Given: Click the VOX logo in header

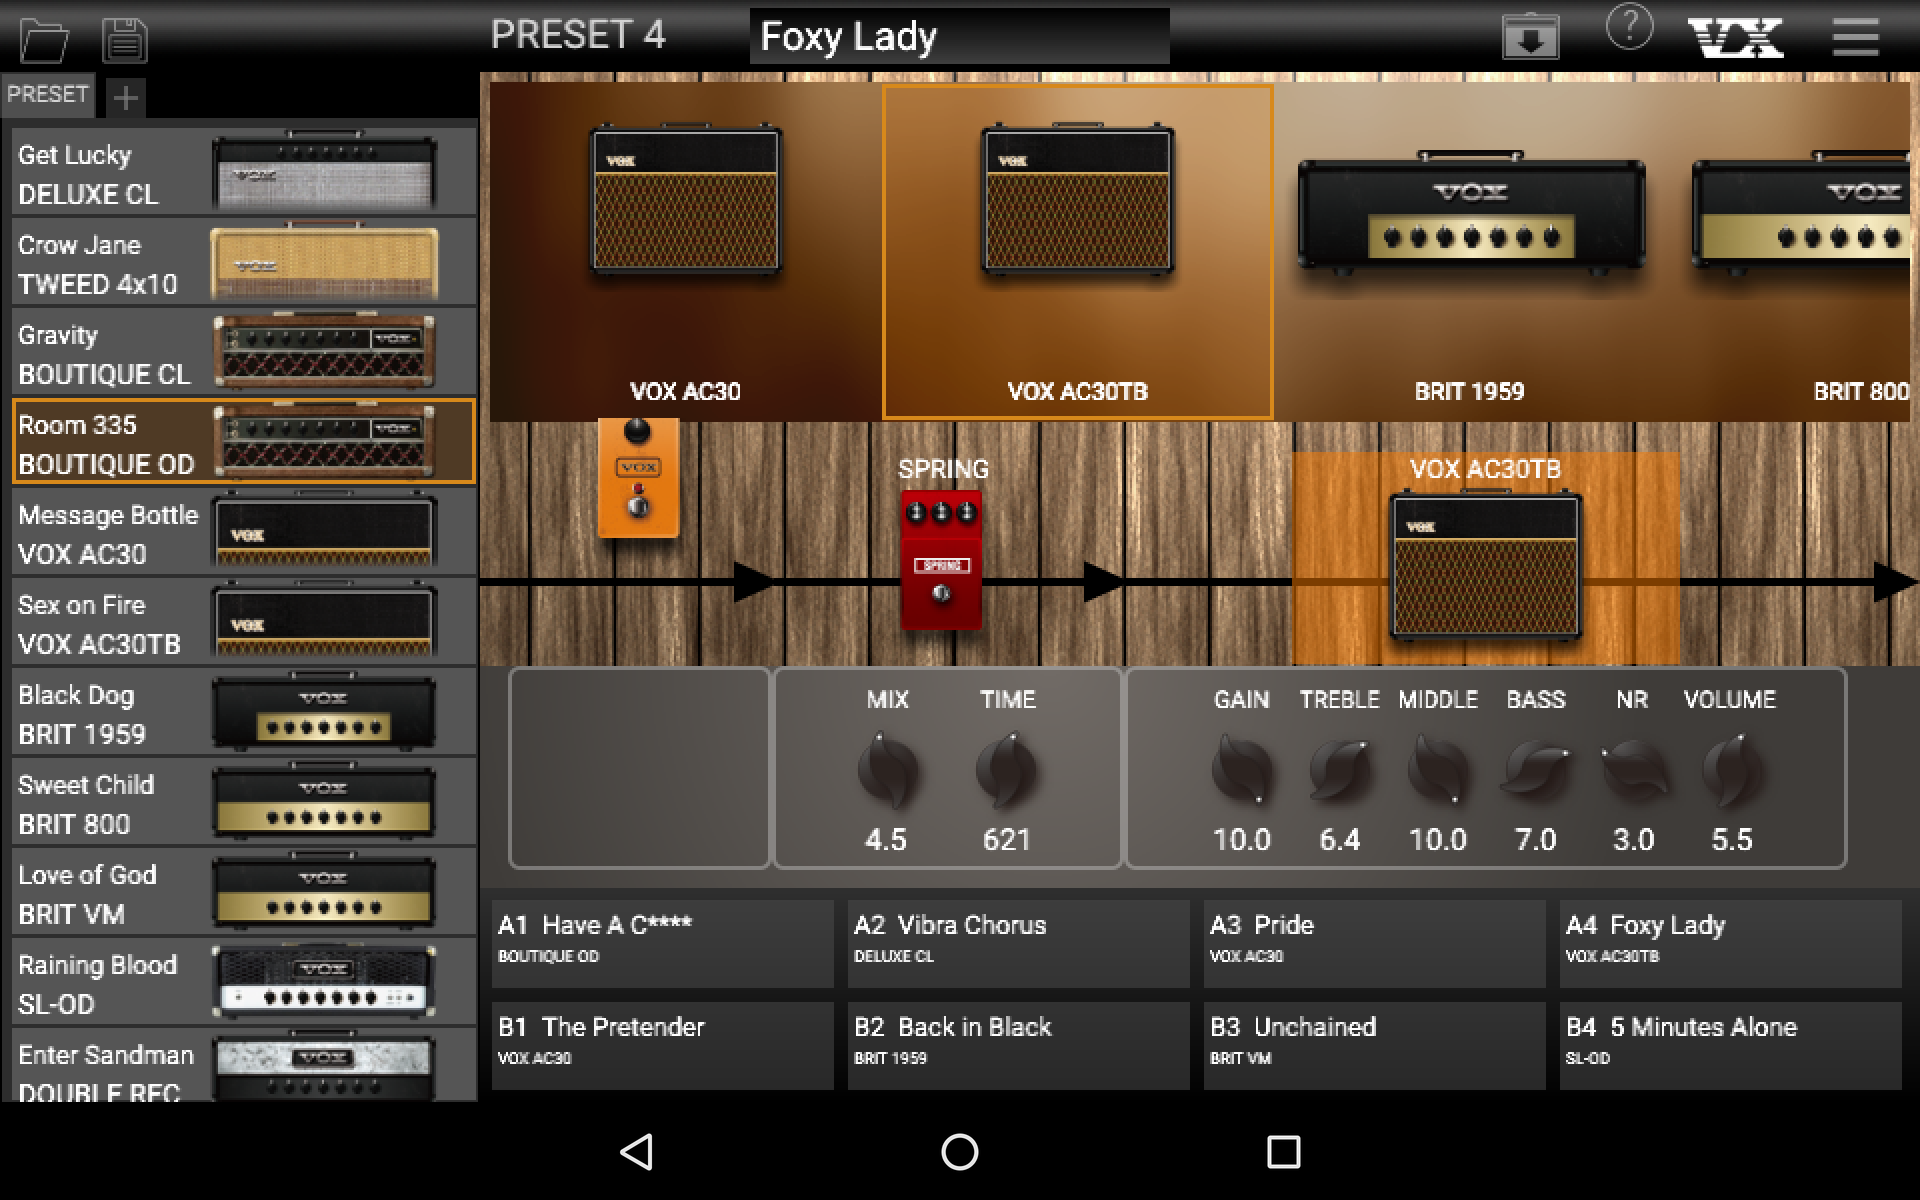Looking at the screenshot, I should [x=1735, y=38].
